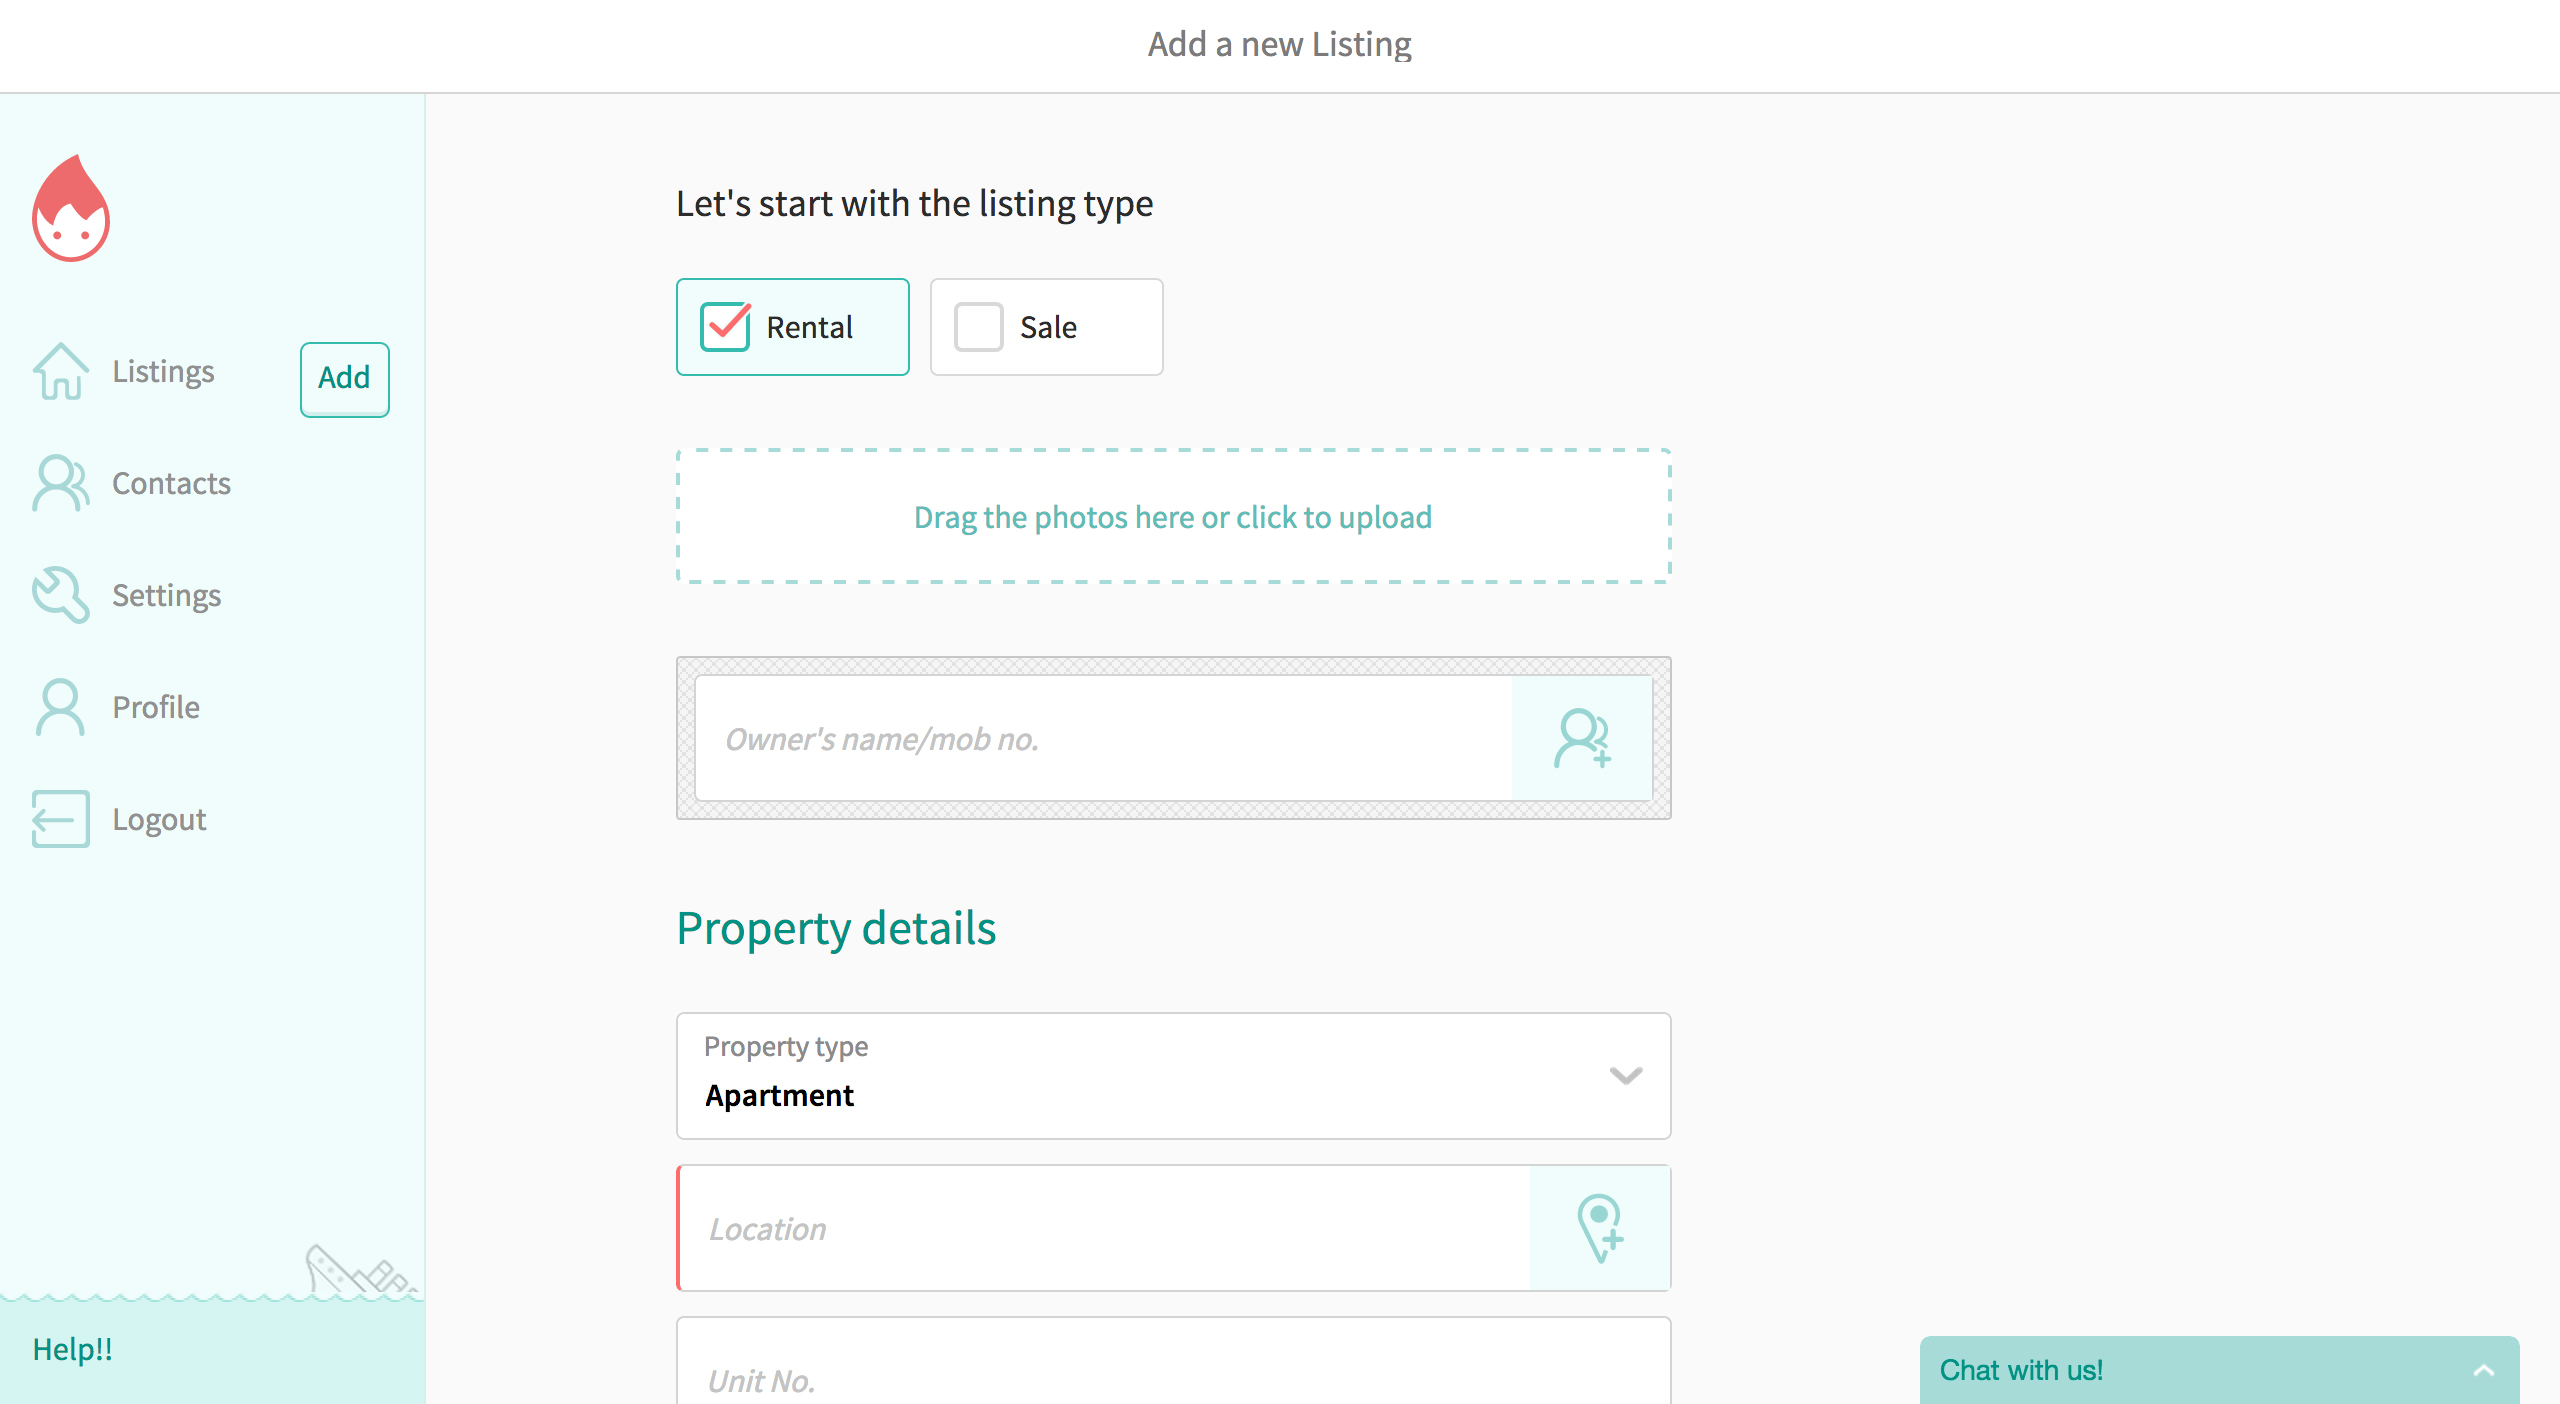Click the Settings wrench icon
Viewport: 2560px width, 1404px height.
tap(61, 595)
